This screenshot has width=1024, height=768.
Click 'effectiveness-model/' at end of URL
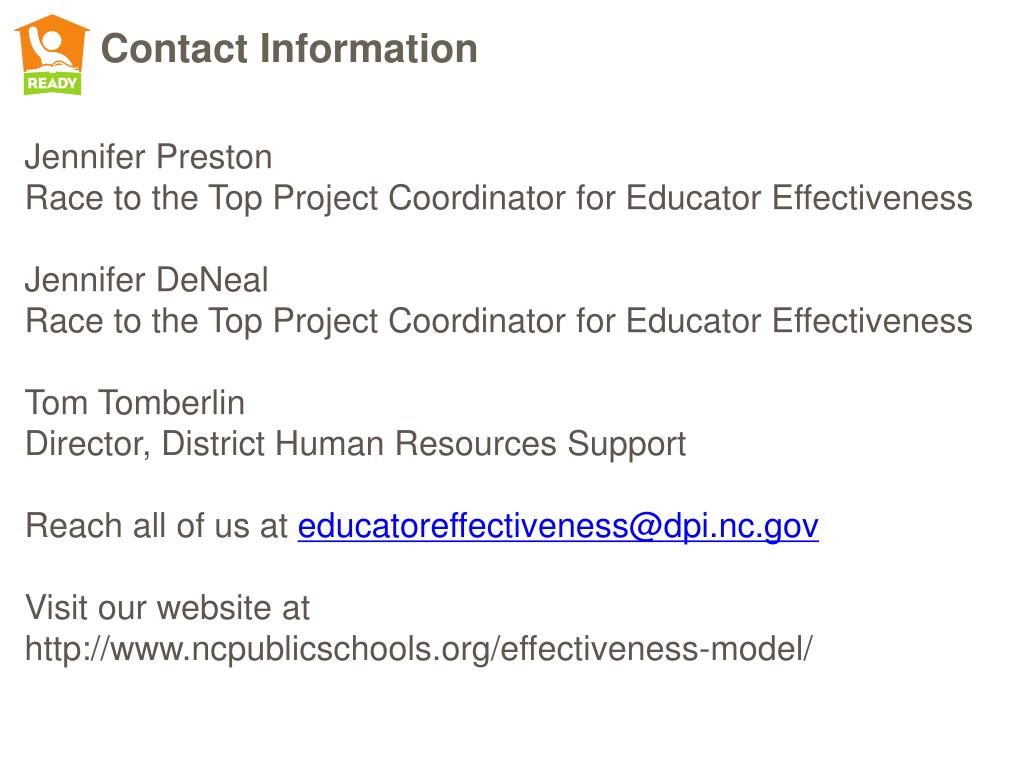pyautogui.click(x=656, y=650)
